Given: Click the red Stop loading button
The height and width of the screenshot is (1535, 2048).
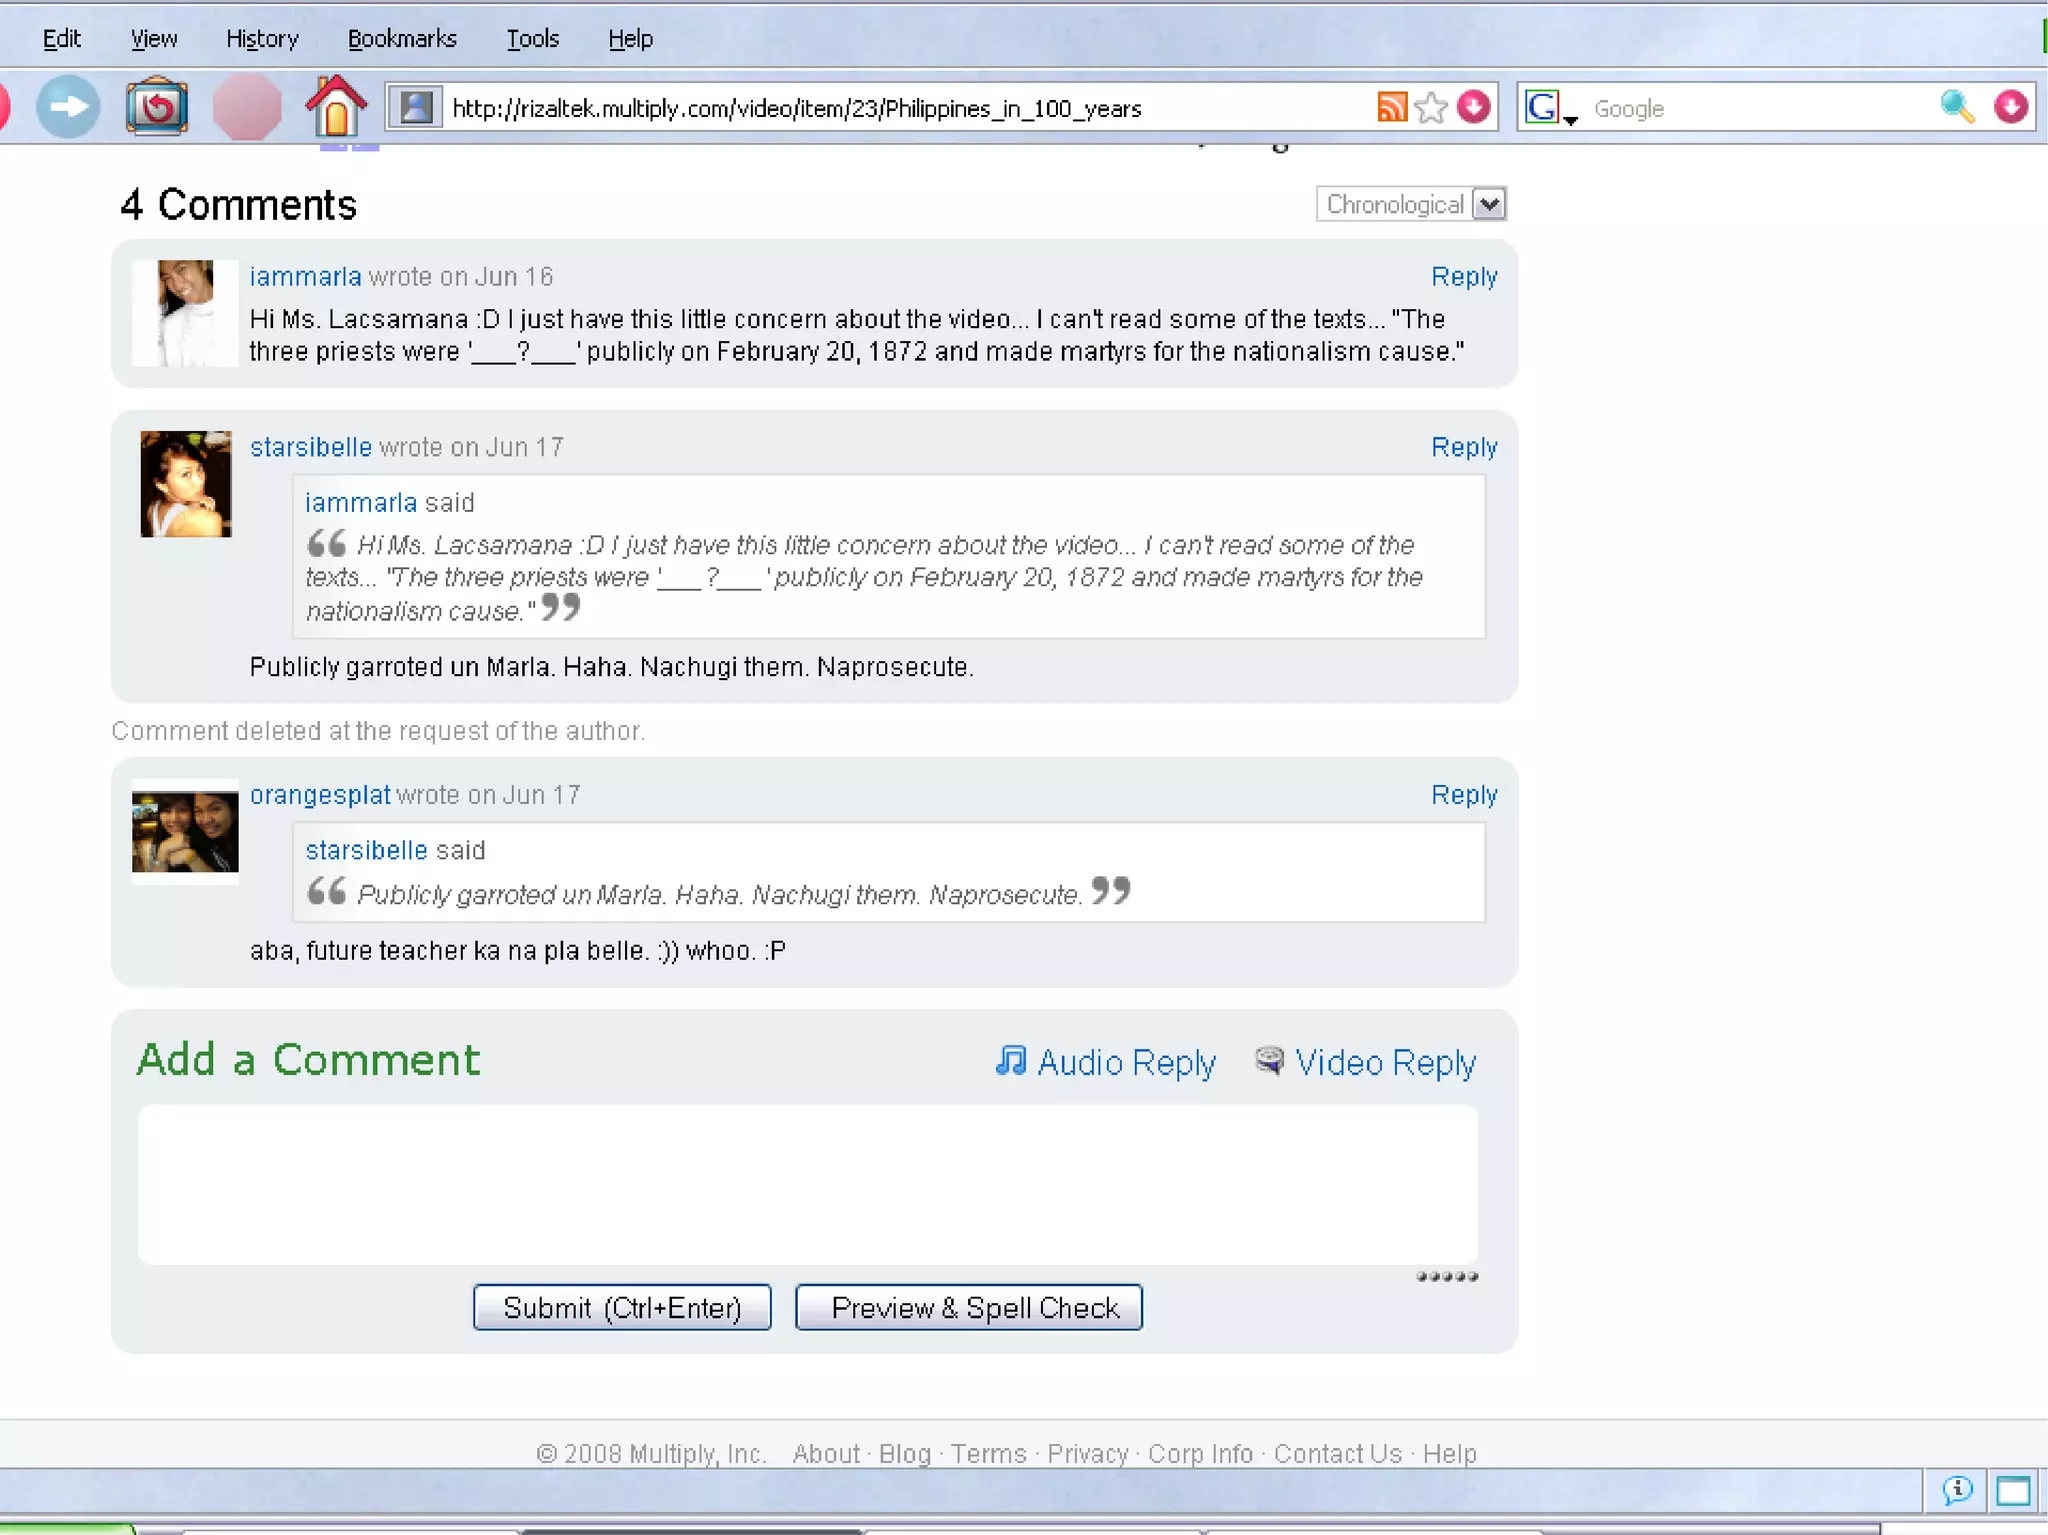Looking at the screenshot, I should pyautogui.click(x=246, y=107).
